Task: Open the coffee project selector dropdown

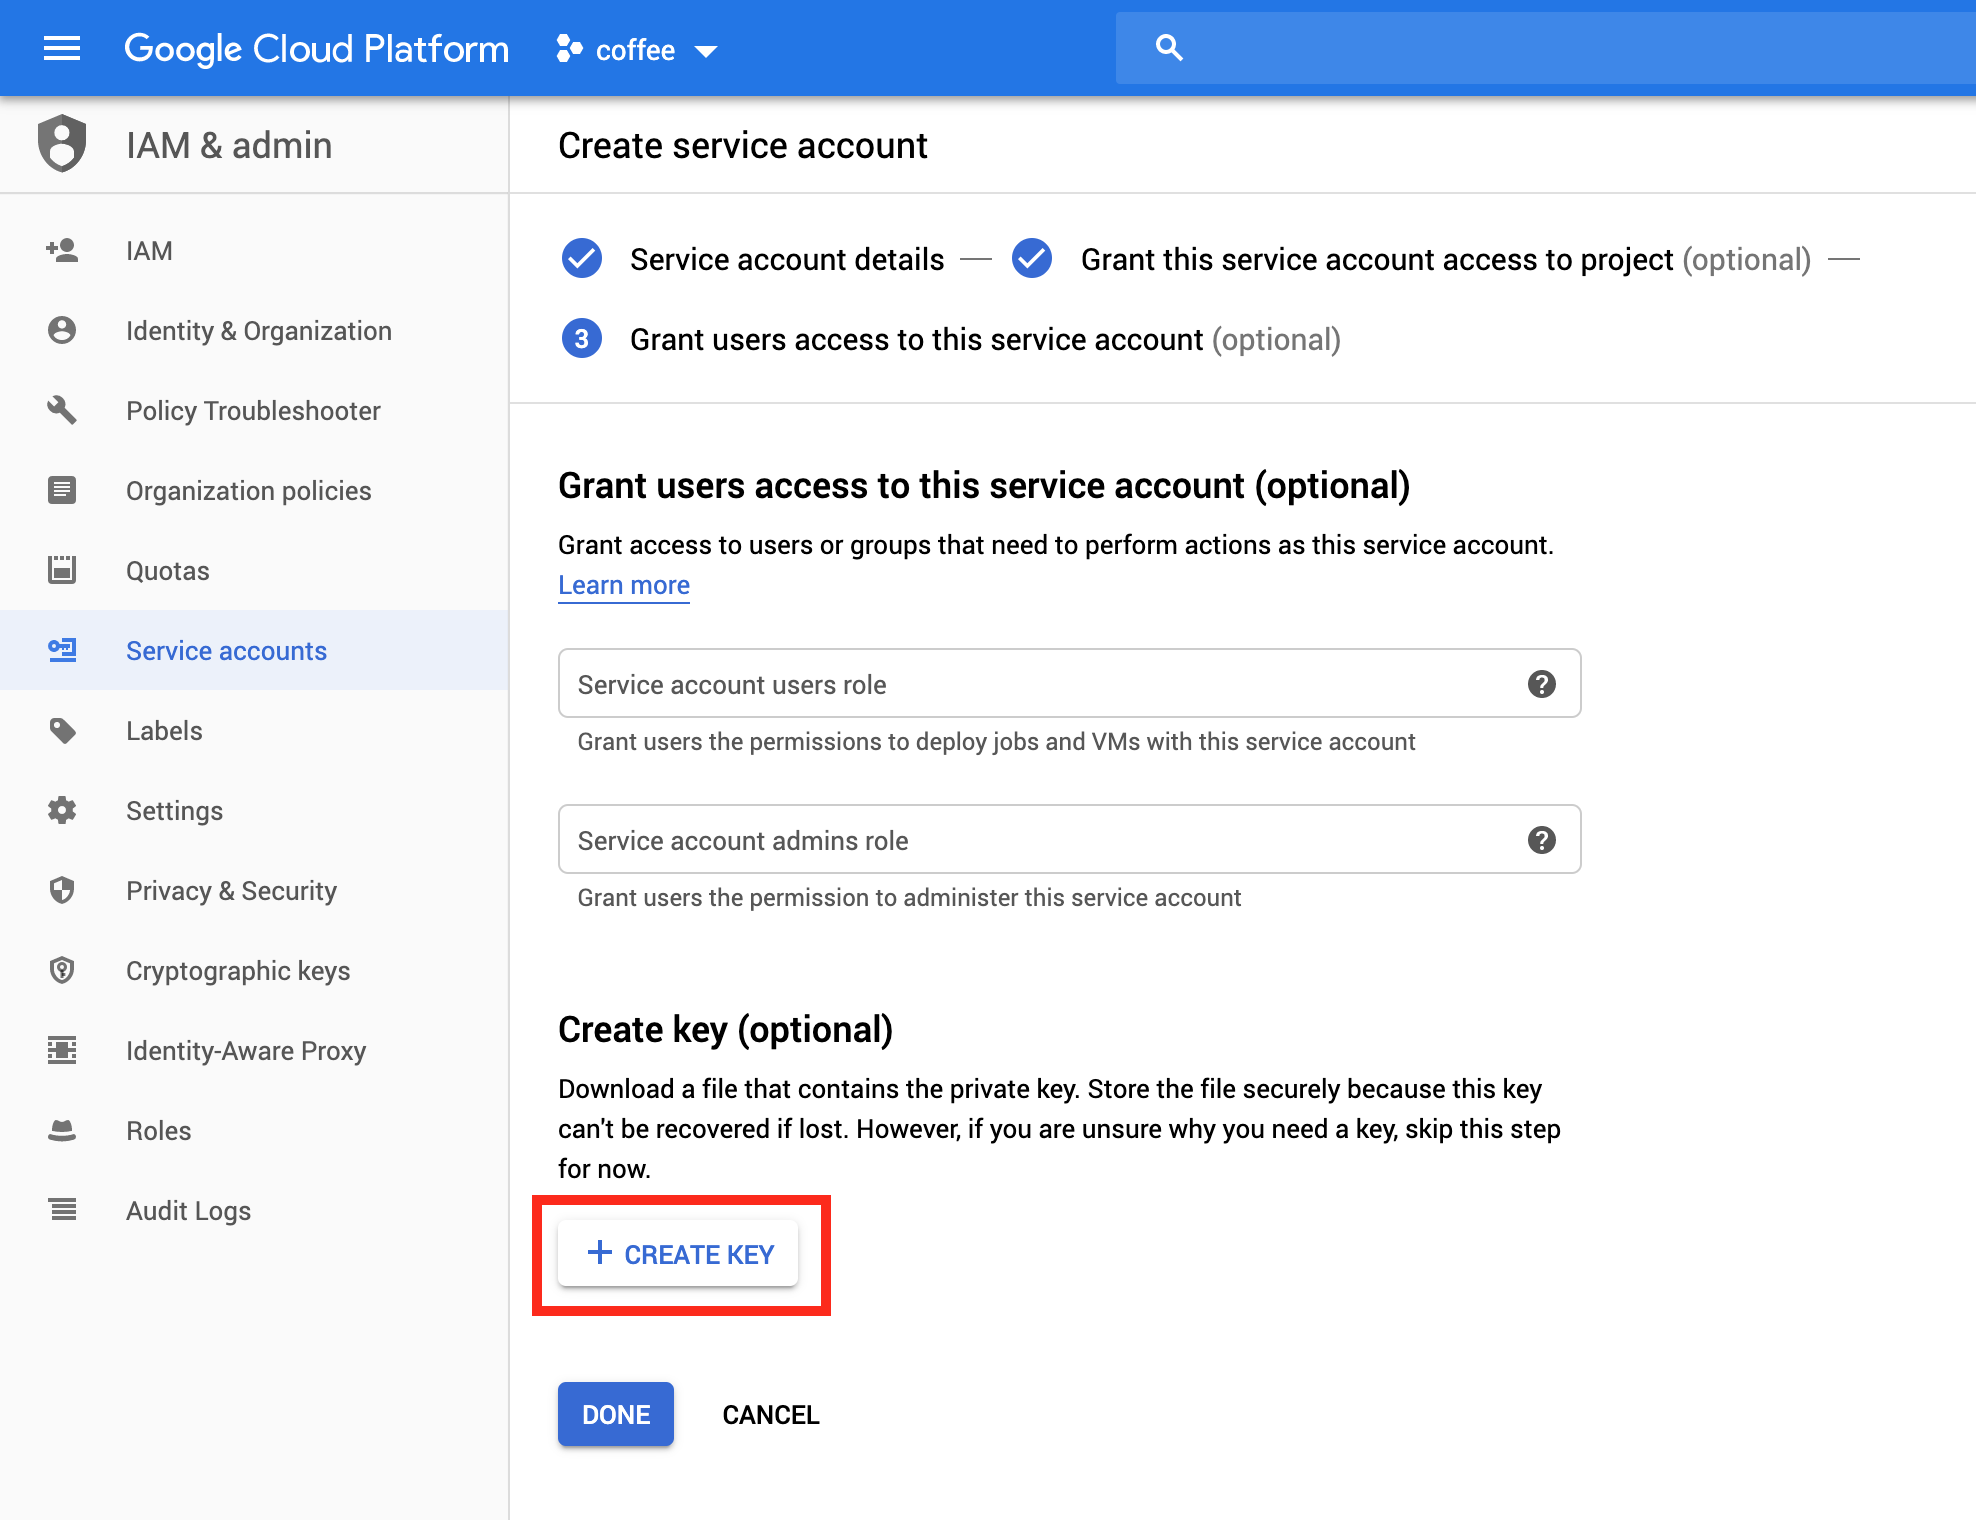Action: tap(637, 50)
